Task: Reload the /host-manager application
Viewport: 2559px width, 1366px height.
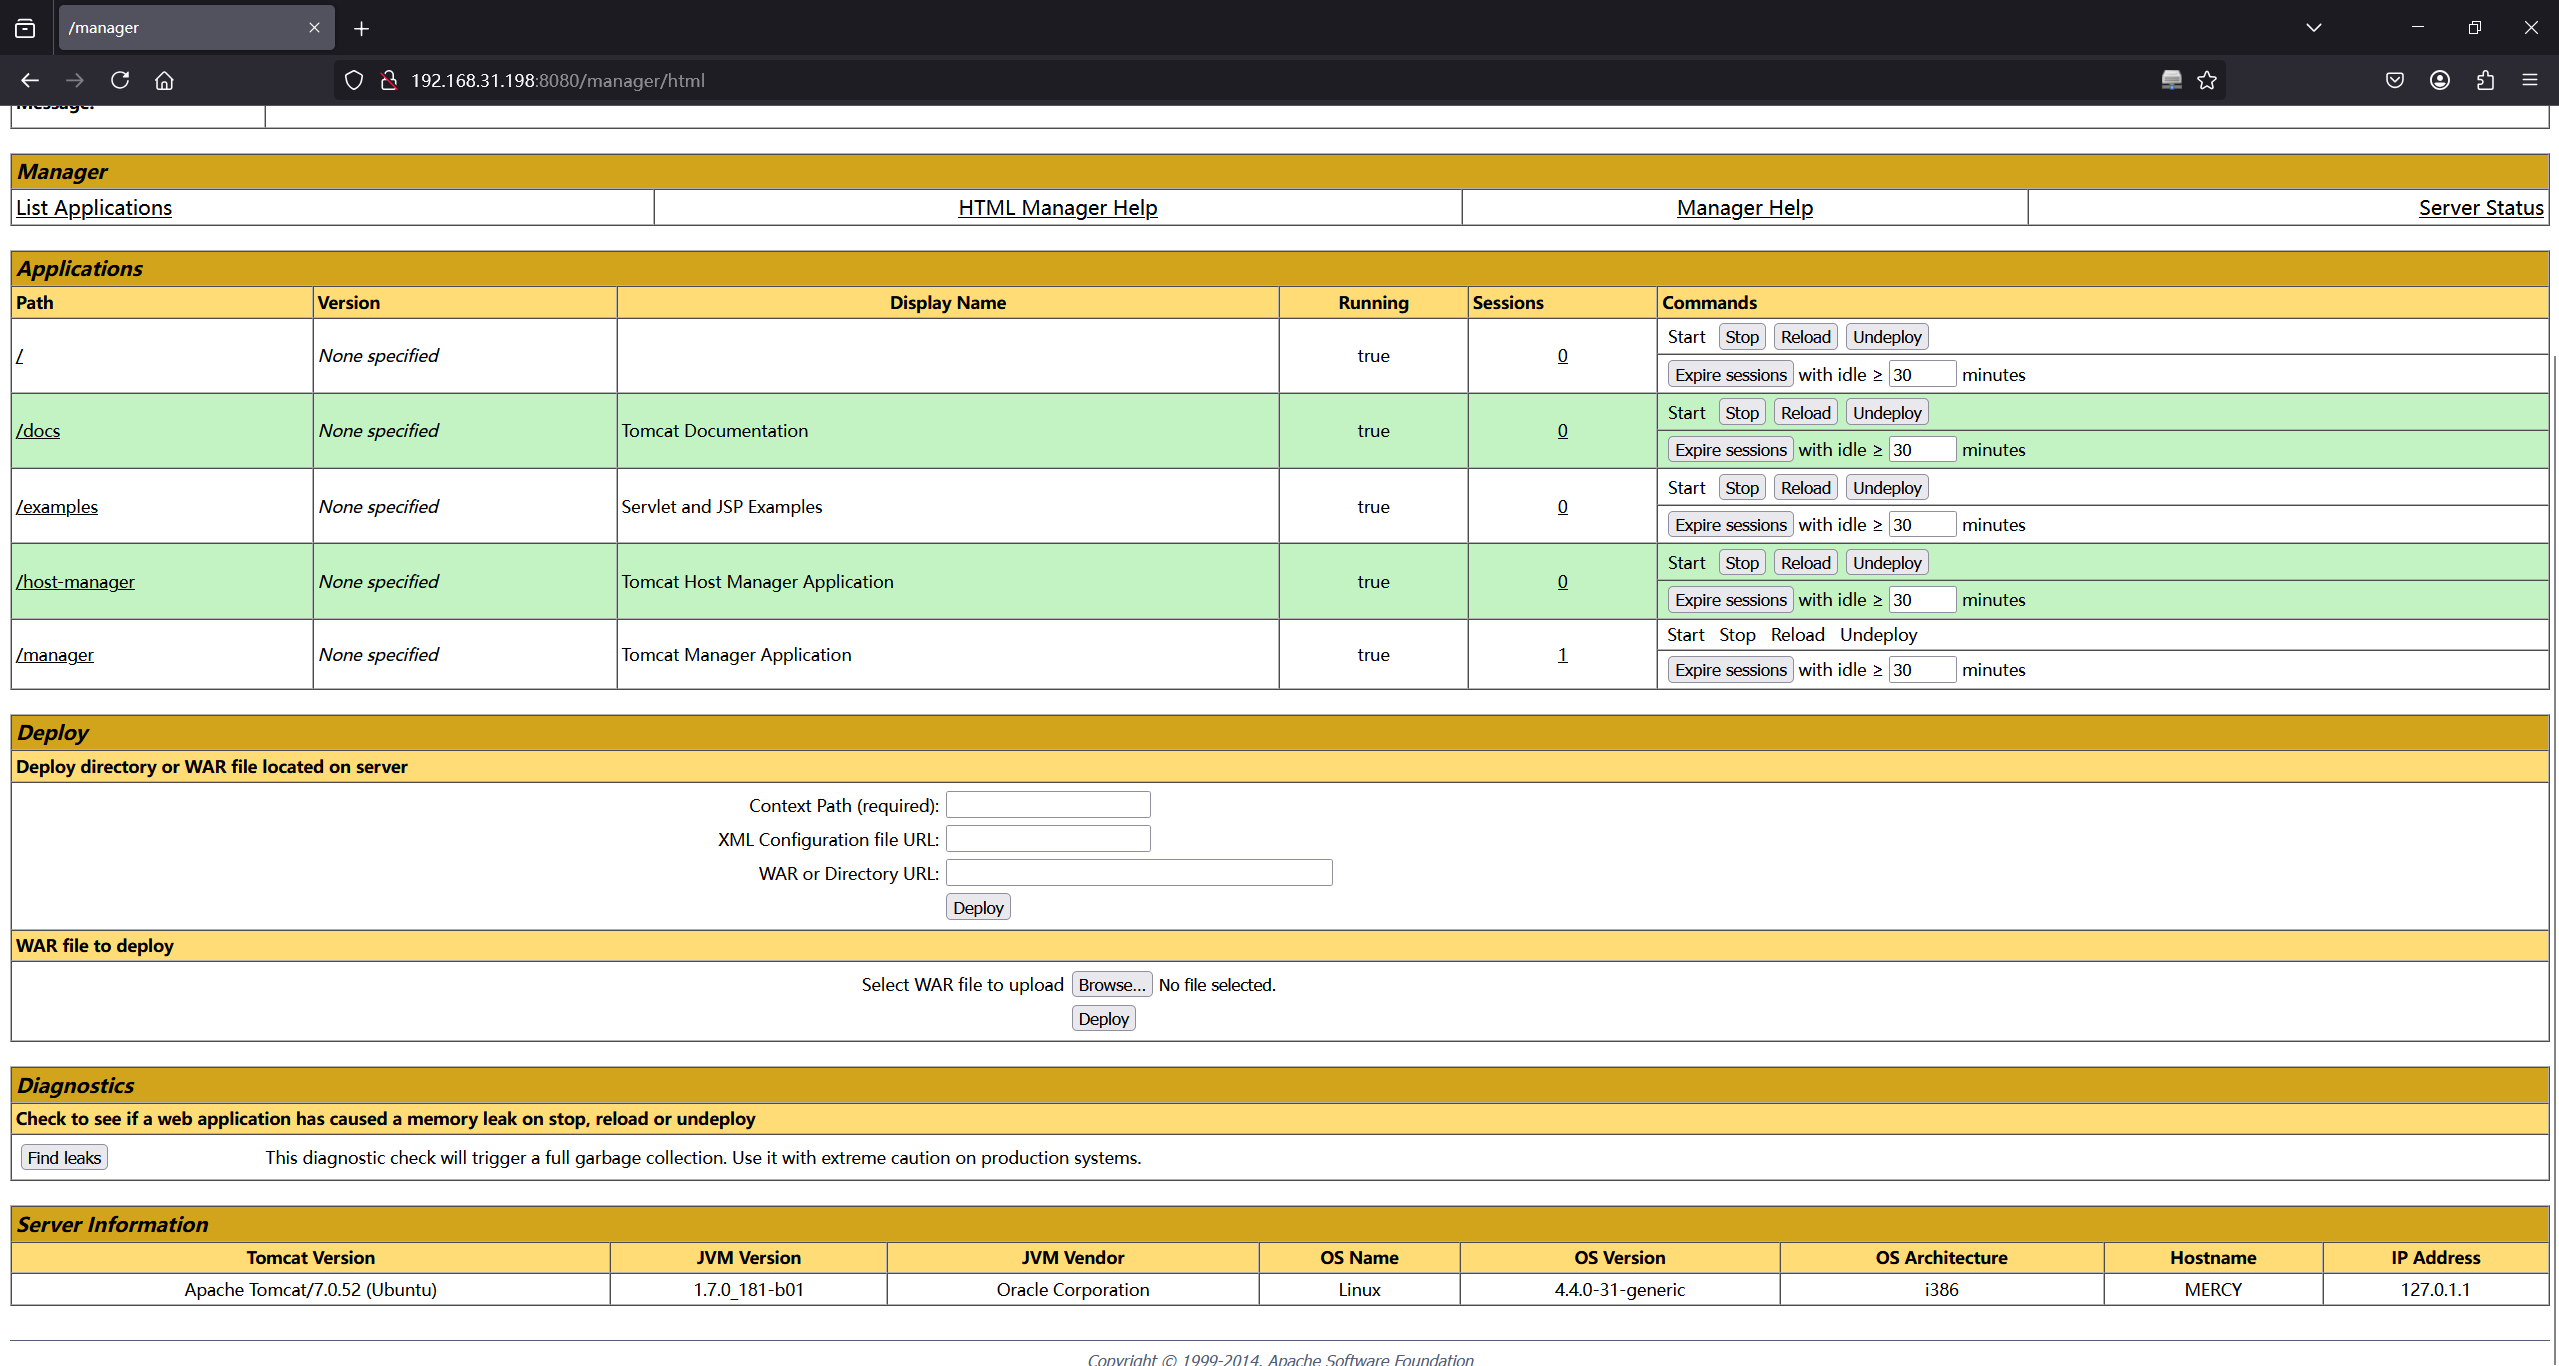Action: tap(1805, 563)
